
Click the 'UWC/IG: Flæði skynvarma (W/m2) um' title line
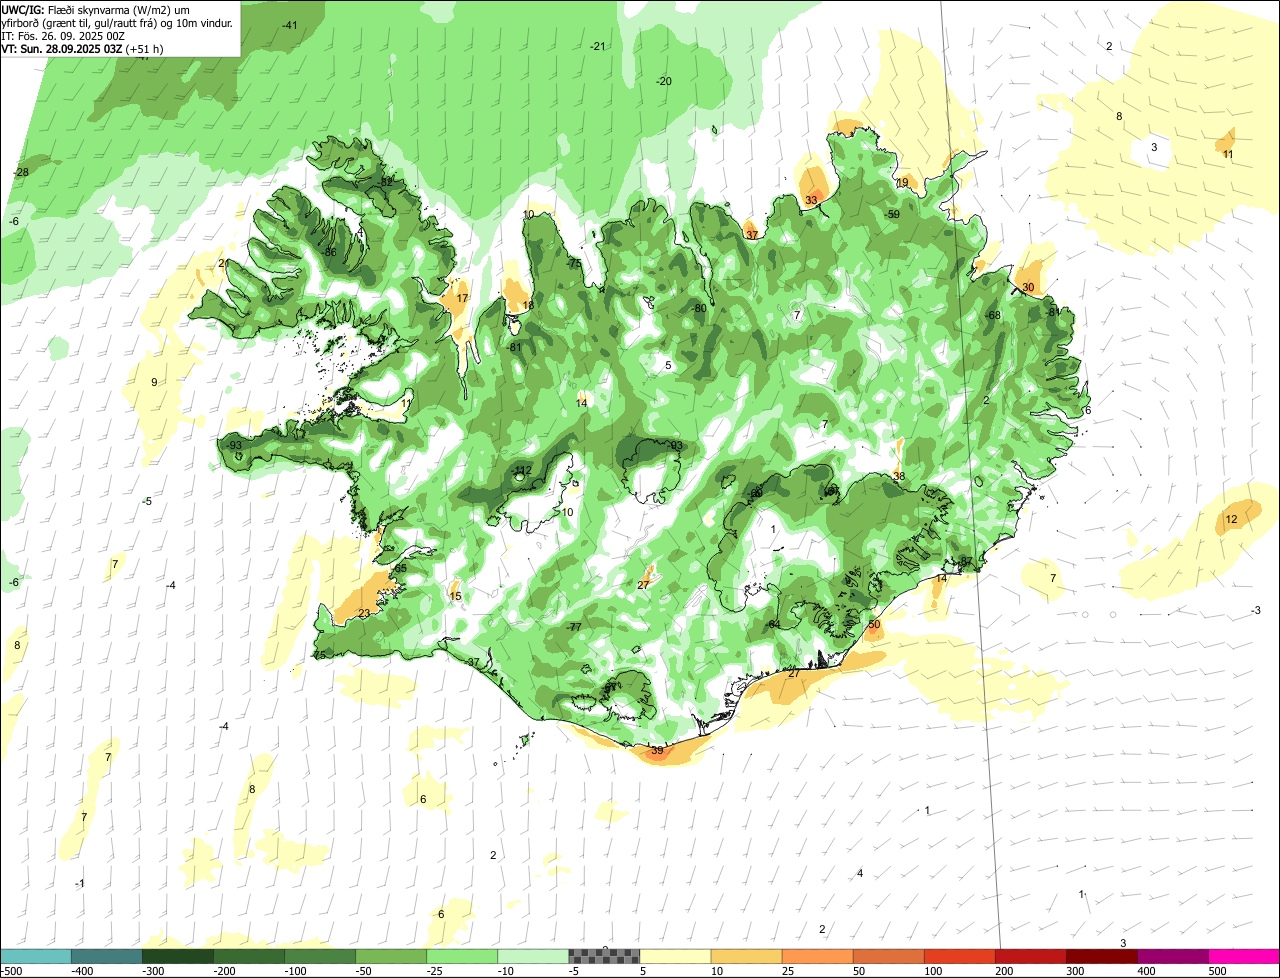point(96,9)
